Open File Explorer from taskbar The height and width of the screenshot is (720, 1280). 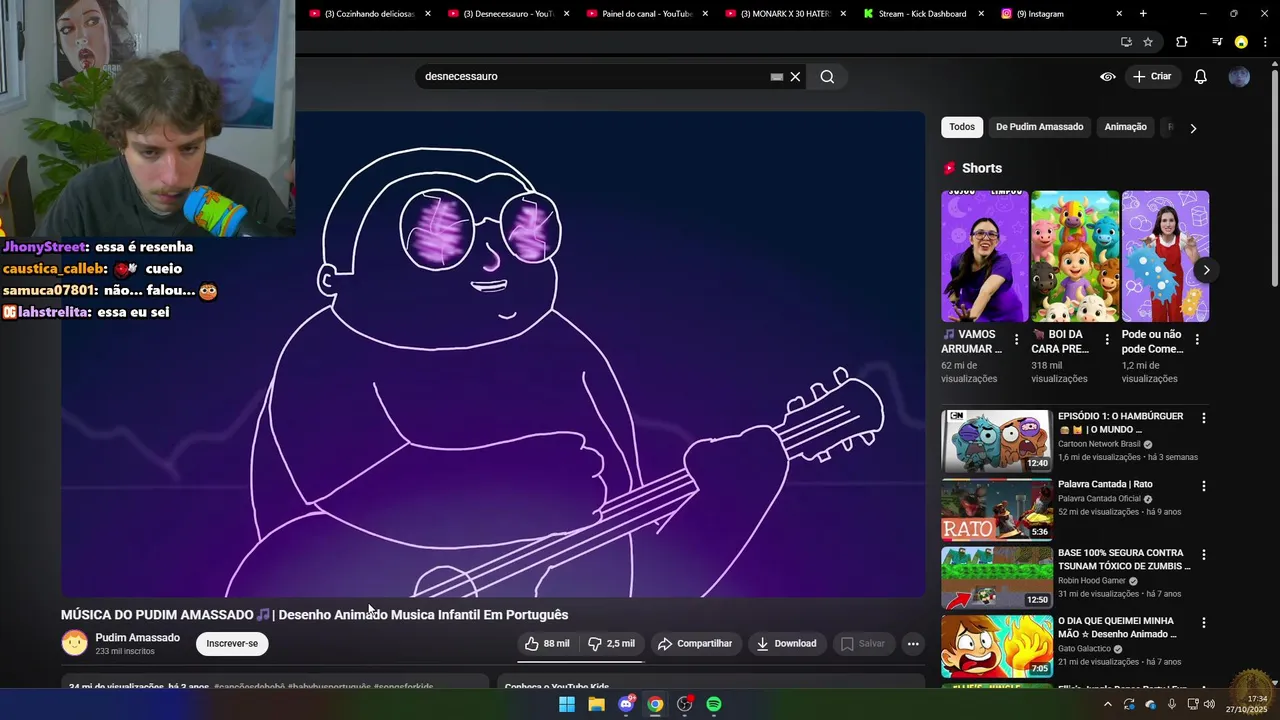pyautogui.click(x=596, y=704)
